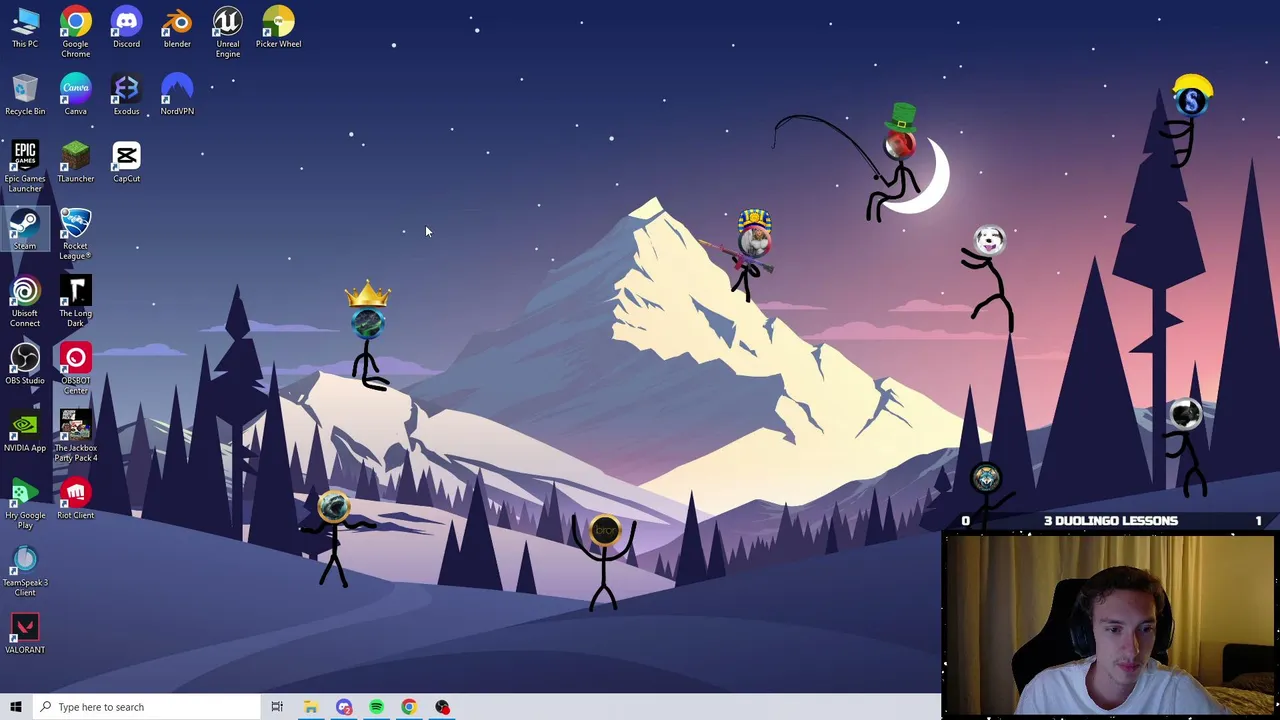The height and width of the screenshot is (720, 1280).
Task: Click the TeamSpeak 3 Client icon
Action: tap(25, 571)
